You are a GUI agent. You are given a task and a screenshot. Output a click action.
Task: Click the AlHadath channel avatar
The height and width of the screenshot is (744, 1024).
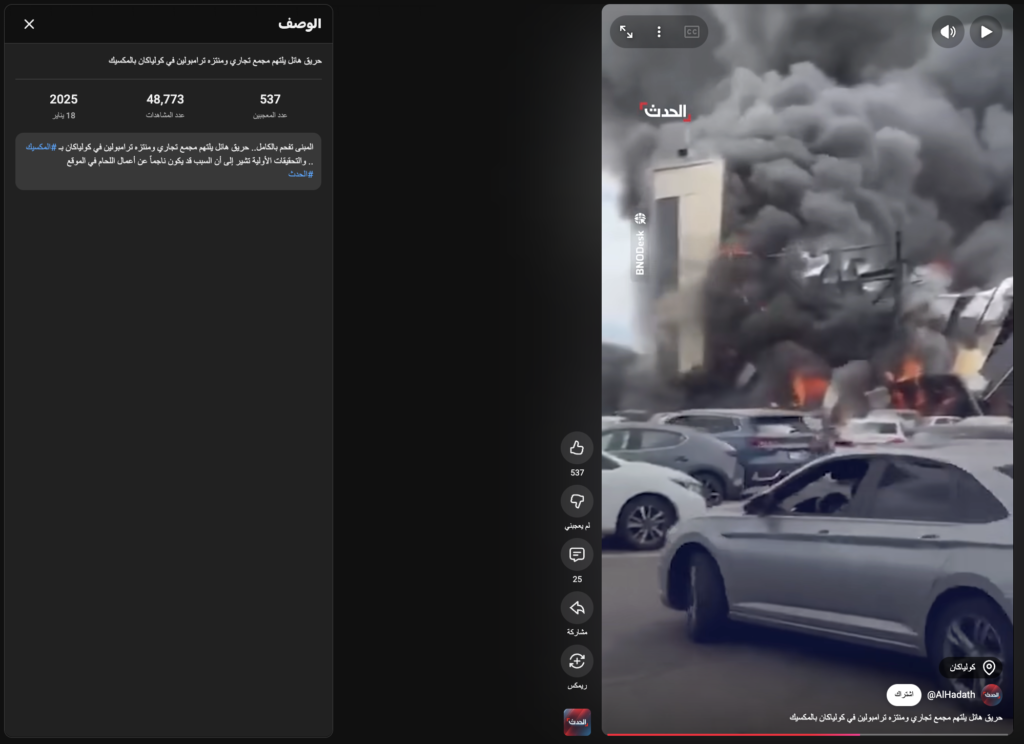(x=991, y=695)
